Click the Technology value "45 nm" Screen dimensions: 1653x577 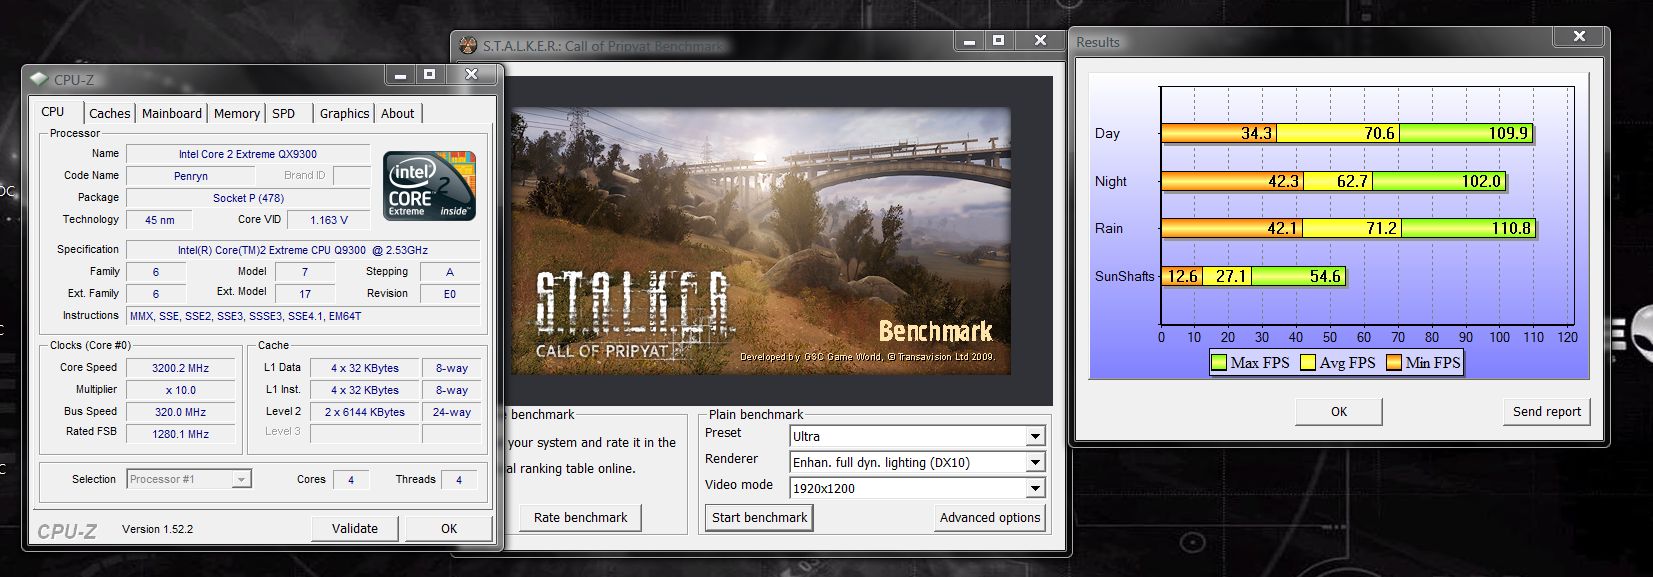(159, 220)
